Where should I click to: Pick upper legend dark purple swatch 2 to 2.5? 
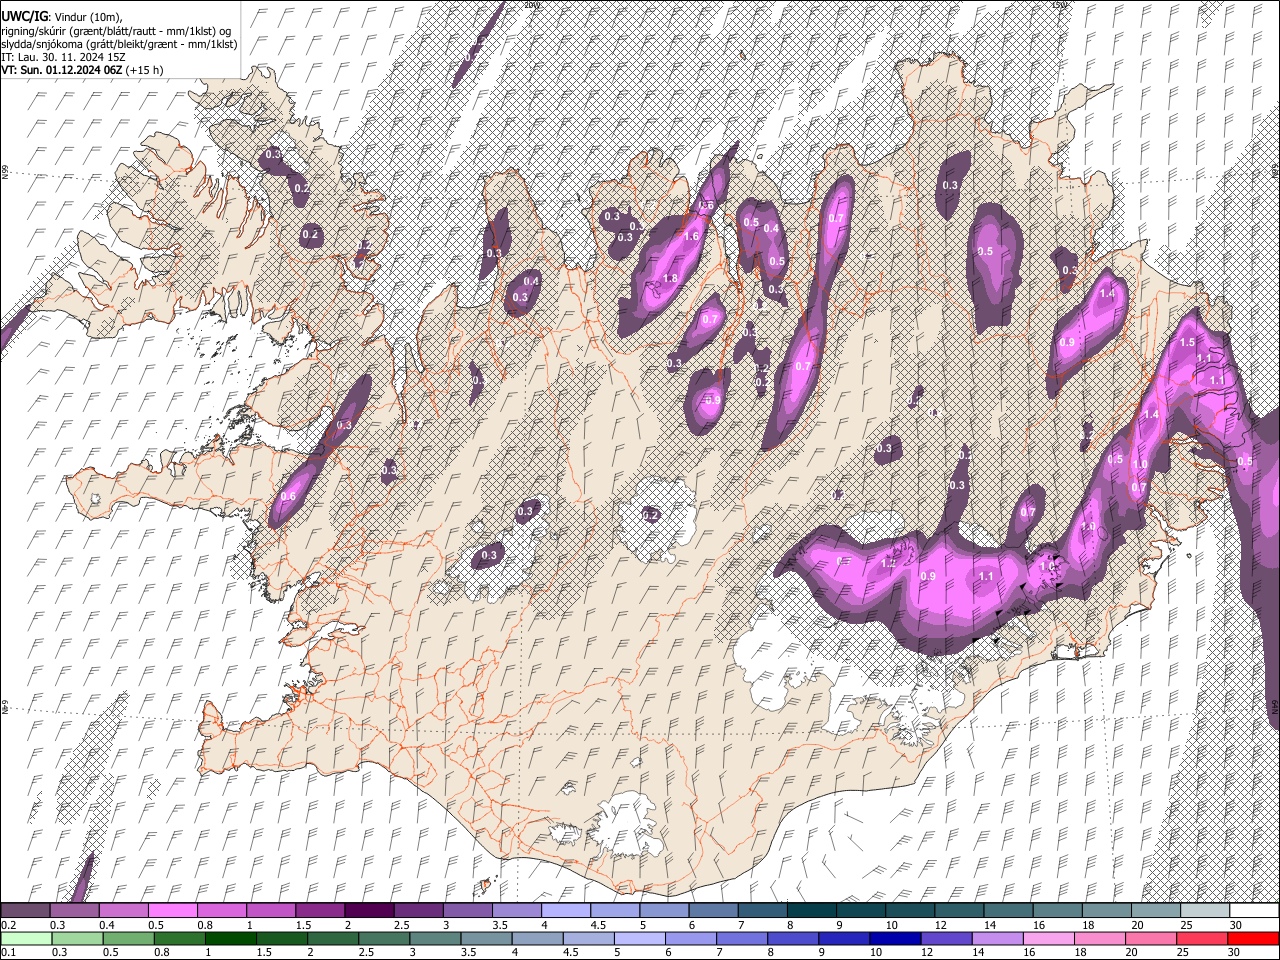[369, 910]
